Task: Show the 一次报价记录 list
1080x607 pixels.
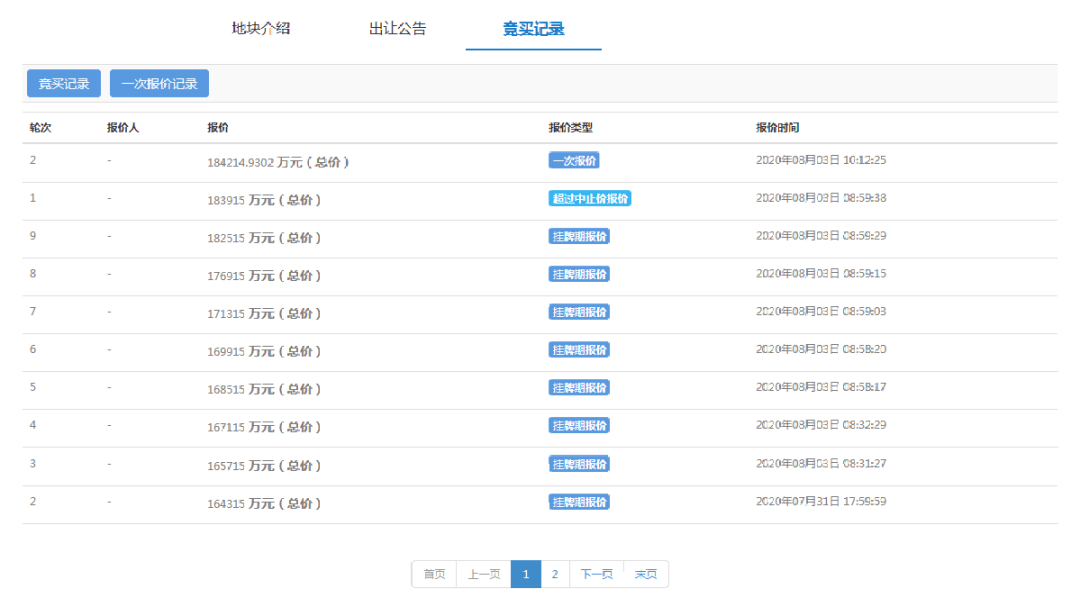Action: (x=159, y=84)
